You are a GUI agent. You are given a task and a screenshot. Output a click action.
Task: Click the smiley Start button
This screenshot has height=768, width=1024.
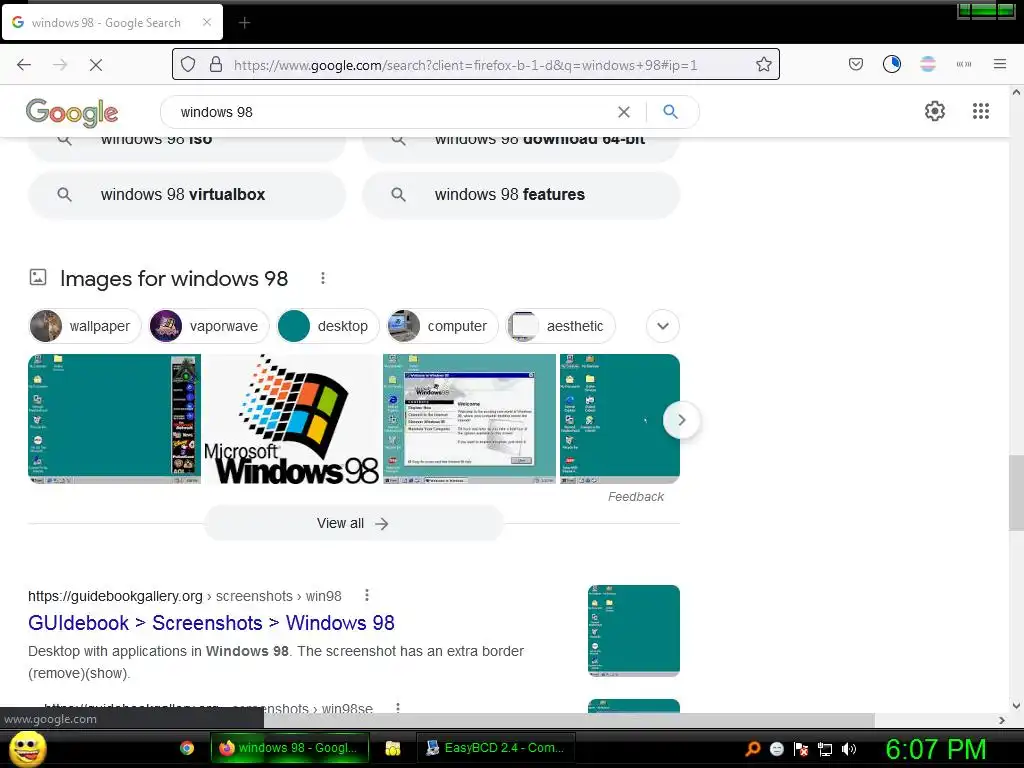27,748
